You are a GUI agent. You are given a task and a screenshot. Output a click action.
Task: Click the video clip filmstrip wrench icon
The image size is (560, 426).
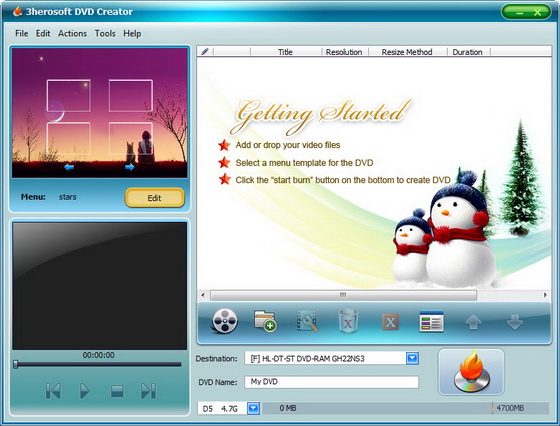[x=307, y=321]
